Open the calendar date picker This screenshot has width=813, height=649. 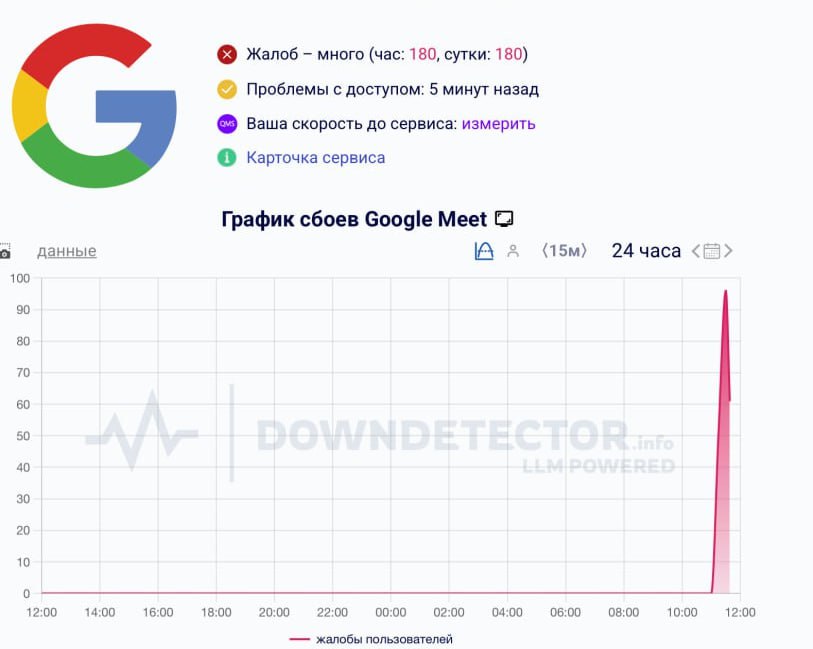pos(712,251)
